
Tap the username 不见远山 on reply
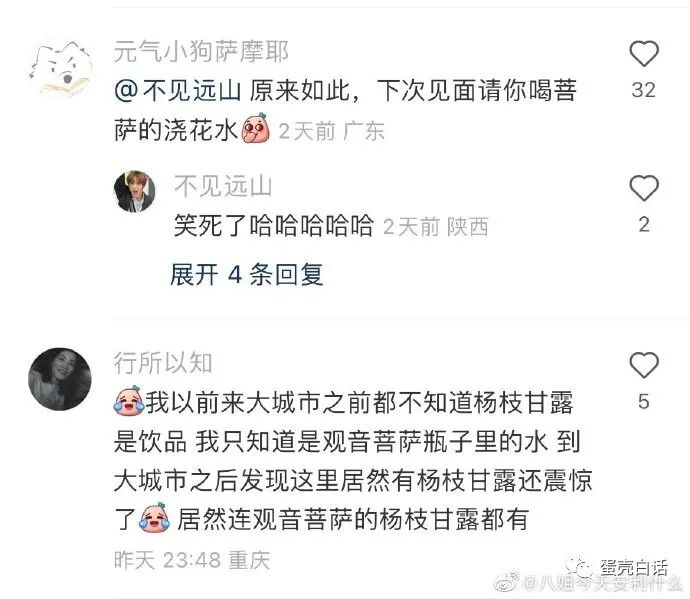pyautogui.click(x=223, y=186)
